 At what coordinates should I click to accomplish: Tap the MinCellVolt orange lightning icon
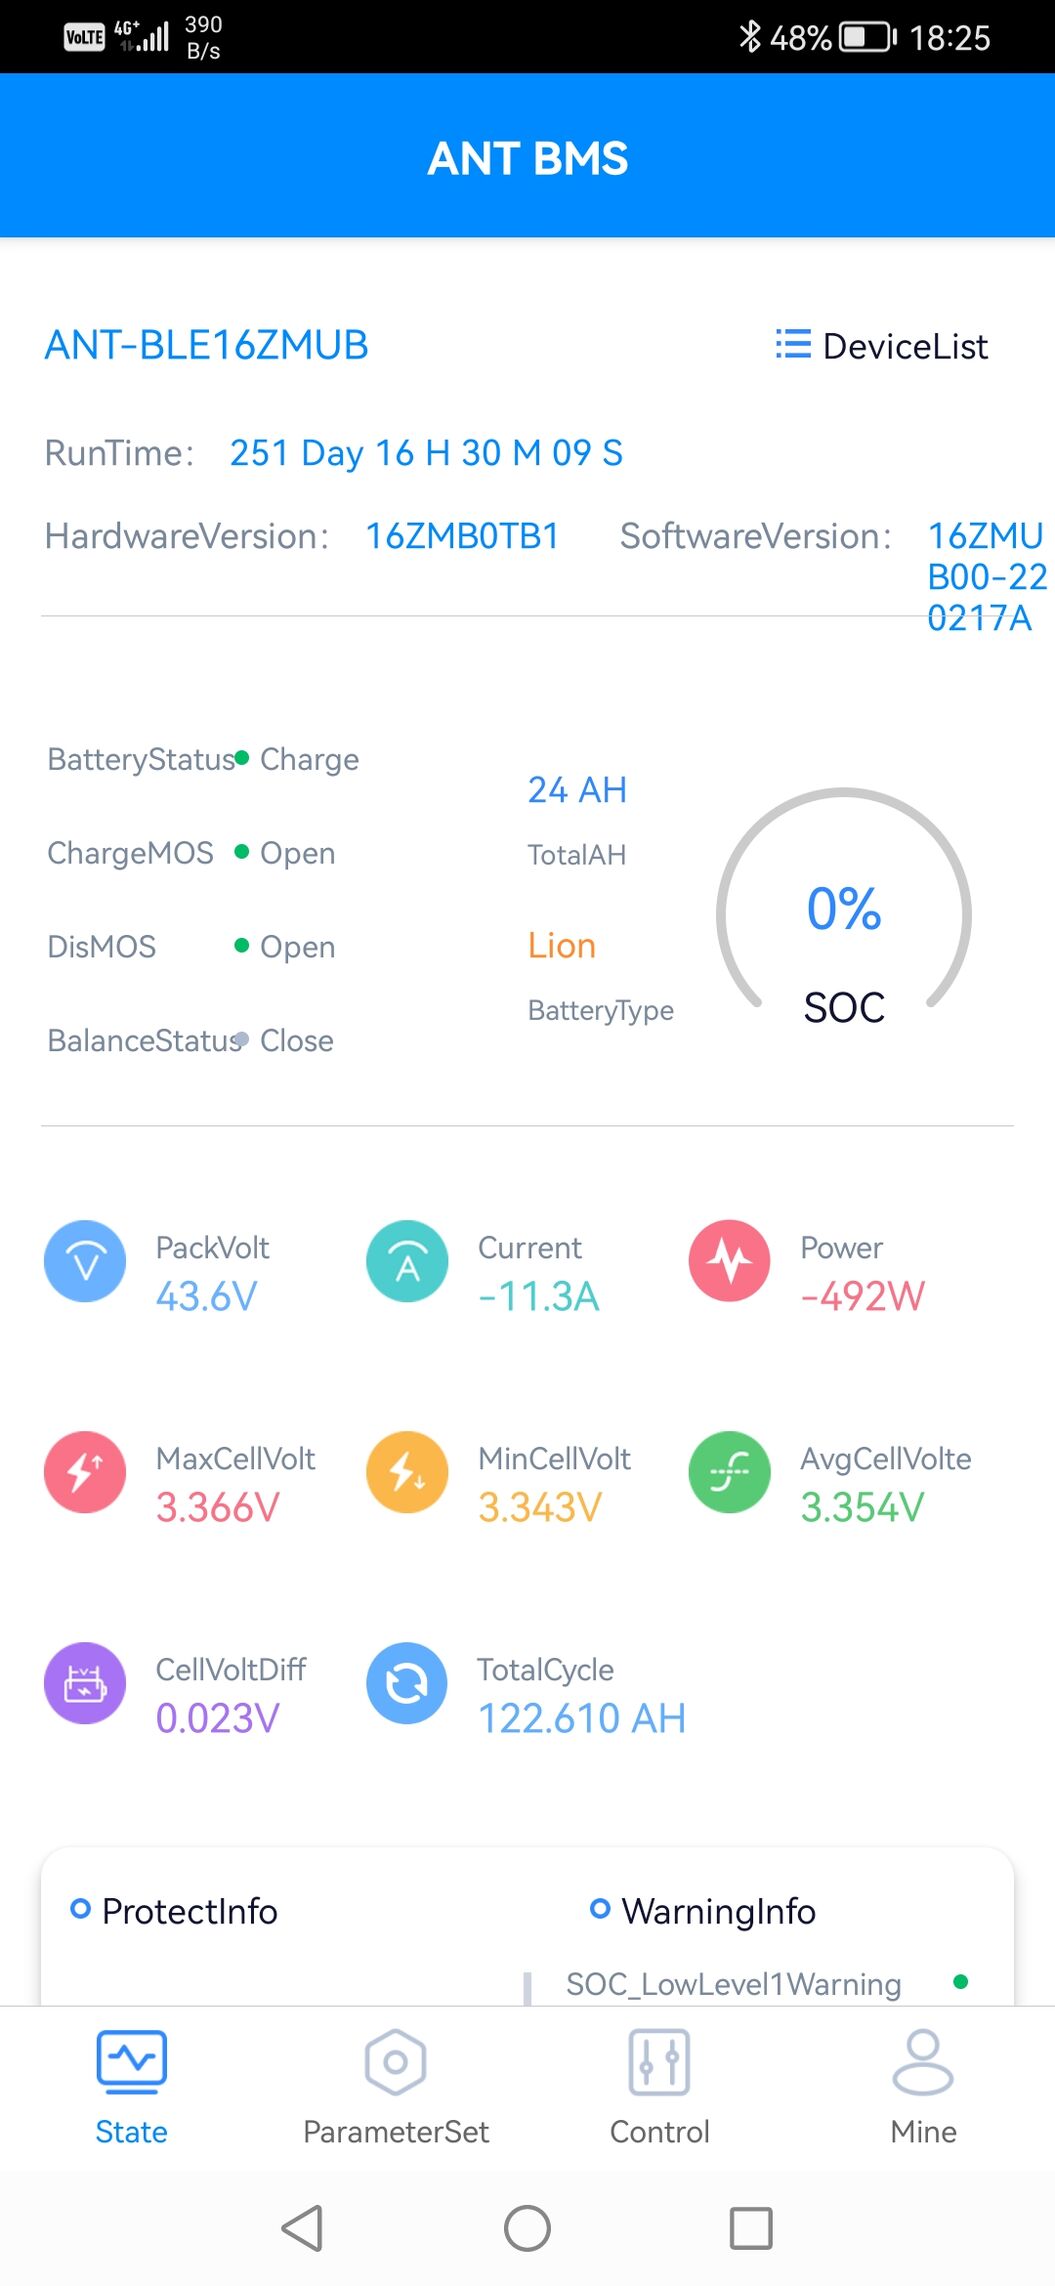pyautogui.click(x=407, y=1472)
